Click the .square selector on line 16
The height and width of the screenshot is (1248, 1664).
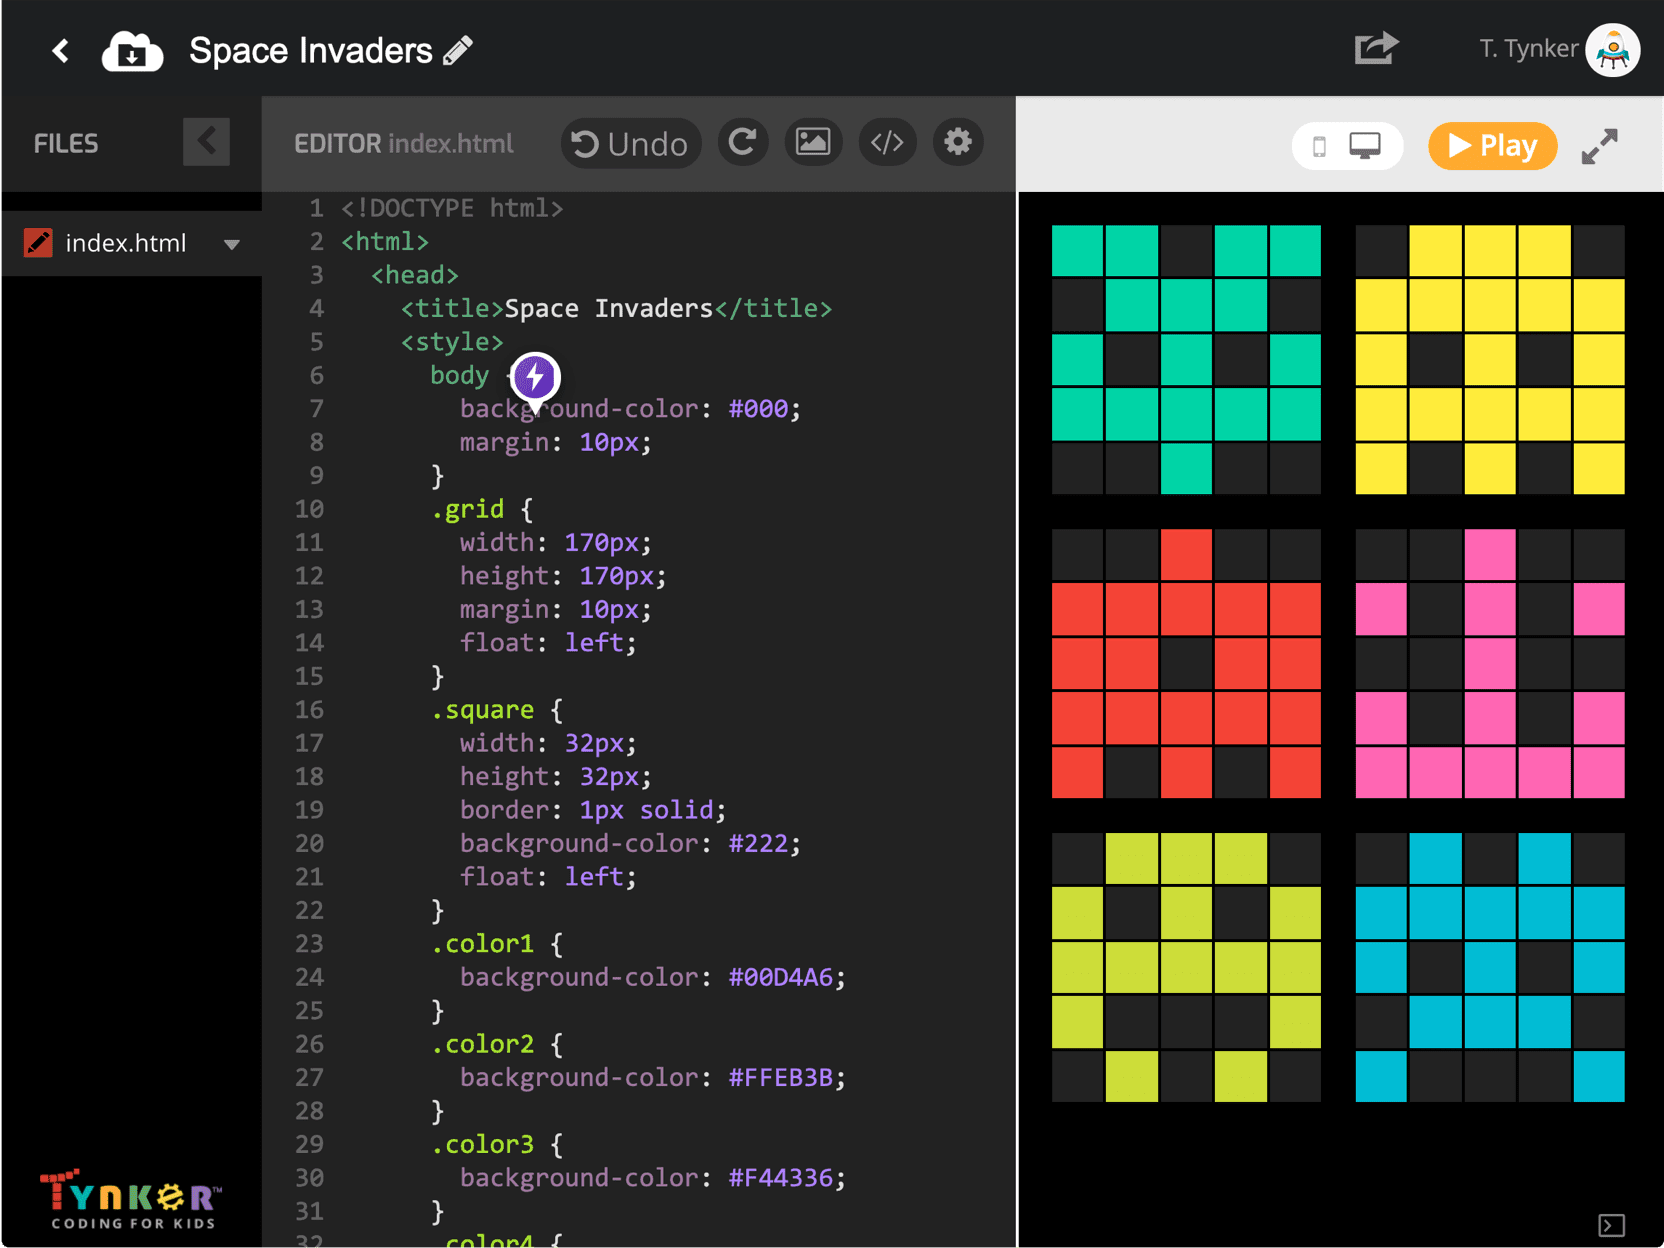click(x=482, y=710)
